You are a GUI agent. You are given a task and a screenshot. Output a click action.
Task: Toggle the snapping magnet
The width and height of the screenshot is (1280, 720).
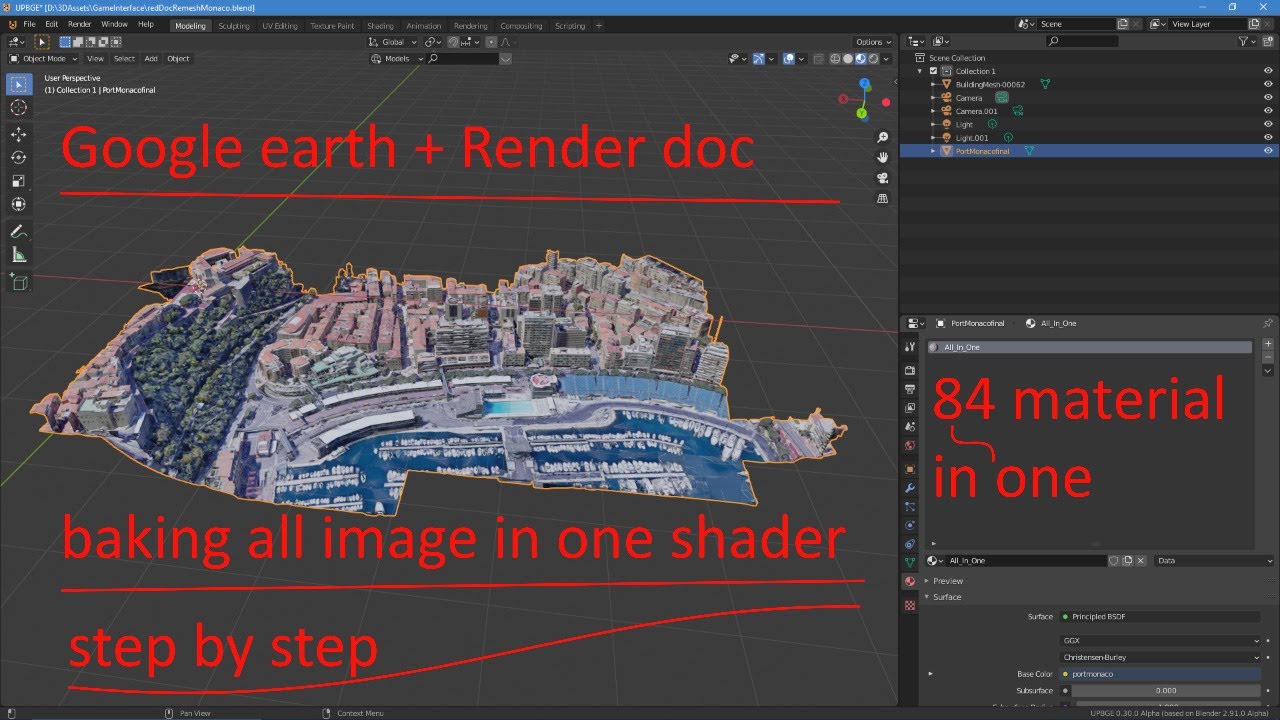click(454, 42)
